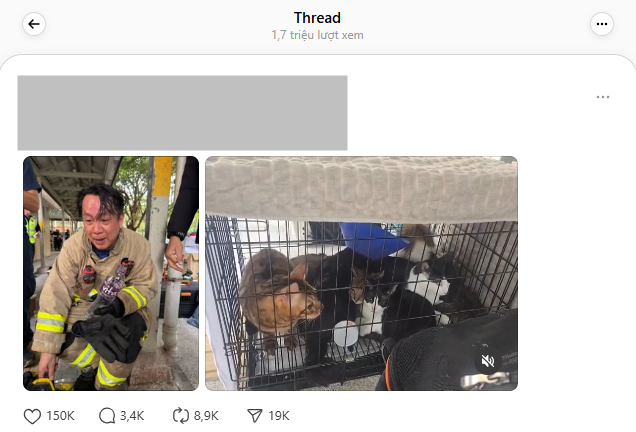Share the post via paper plane icon
The image size is (636, 432).
(x=255, y=416)
